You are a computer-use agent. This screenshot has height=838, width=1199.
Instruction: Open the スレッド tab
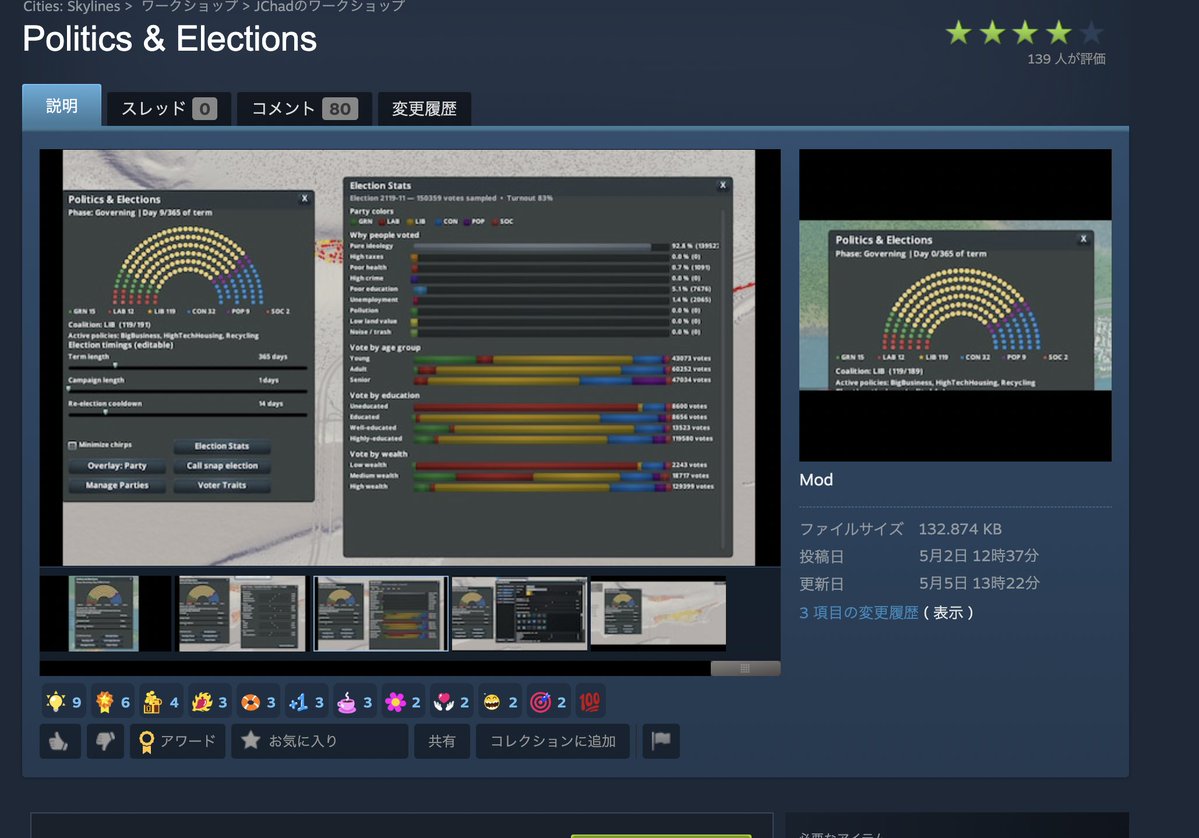coord(168,109)
